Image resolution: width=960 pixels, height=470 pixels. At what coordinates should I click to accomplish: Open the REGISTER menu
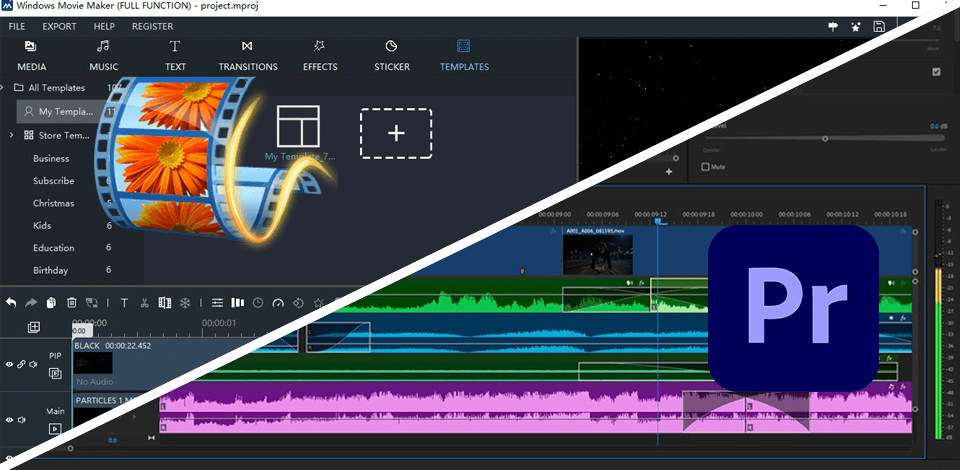(x=152, y=26)
